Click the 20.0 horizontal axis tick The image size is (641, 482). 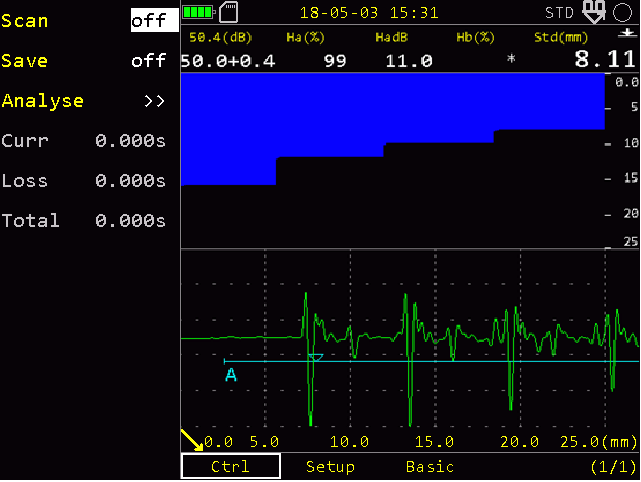(520, 442)
